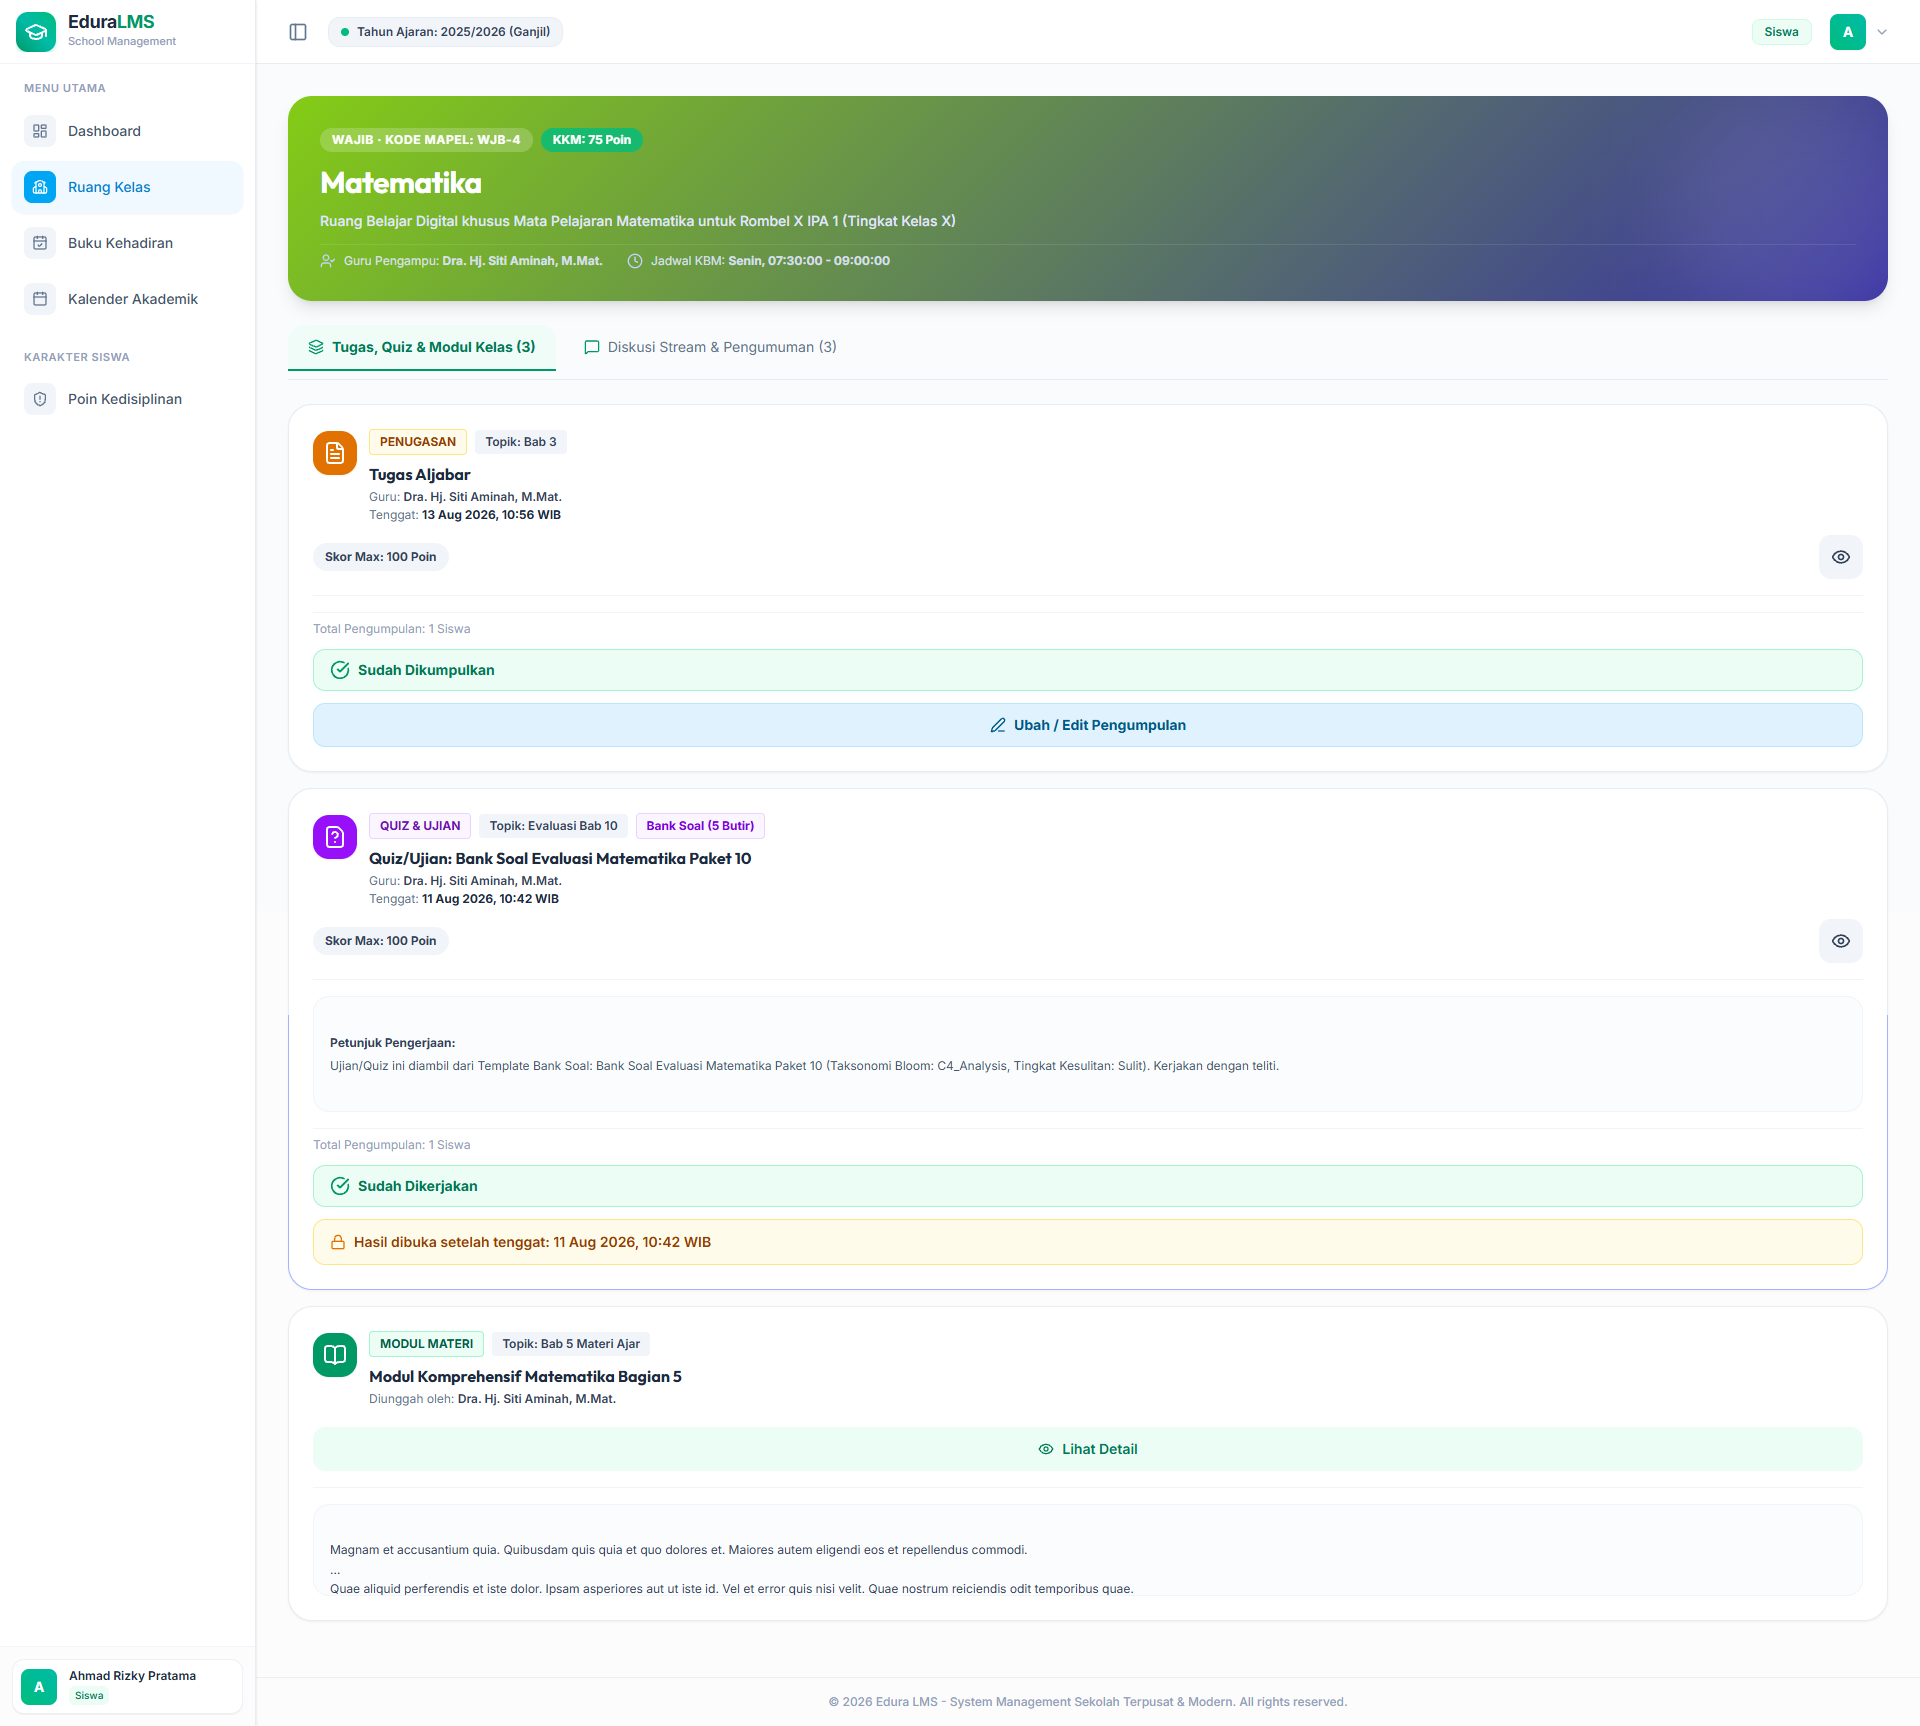
Task: Click the purple Quiz & Ujian icon
Action: tap(335, 837)
